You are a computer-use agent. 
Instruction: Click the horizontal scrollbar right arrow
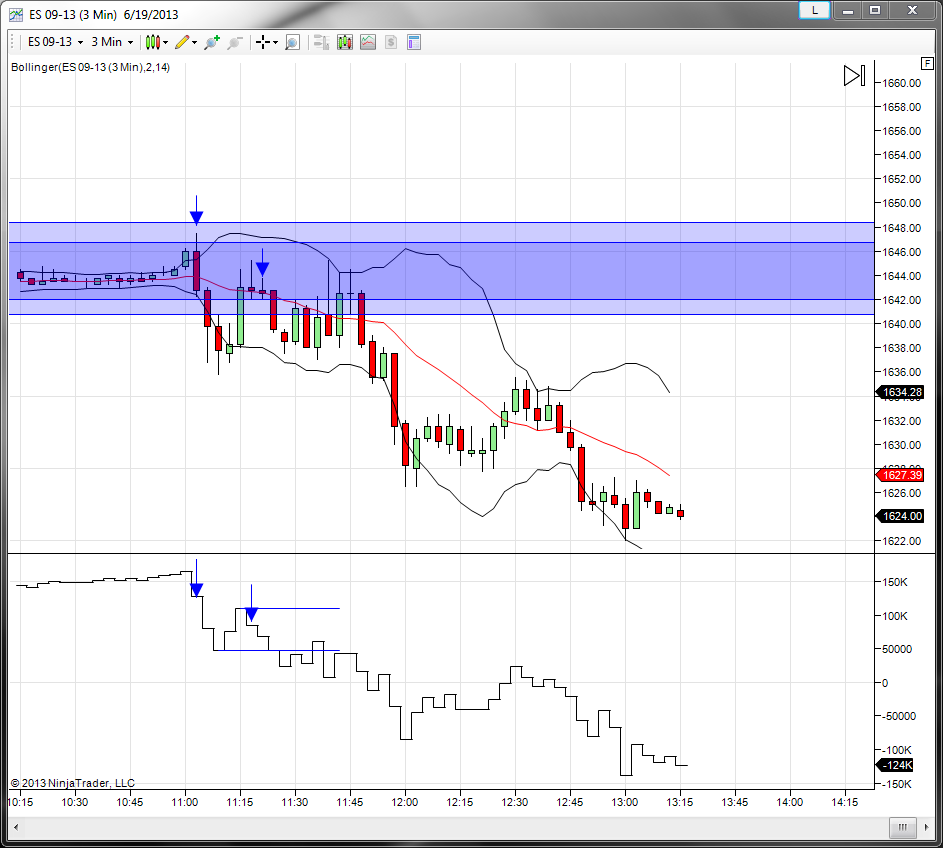(x=927, y=827)
